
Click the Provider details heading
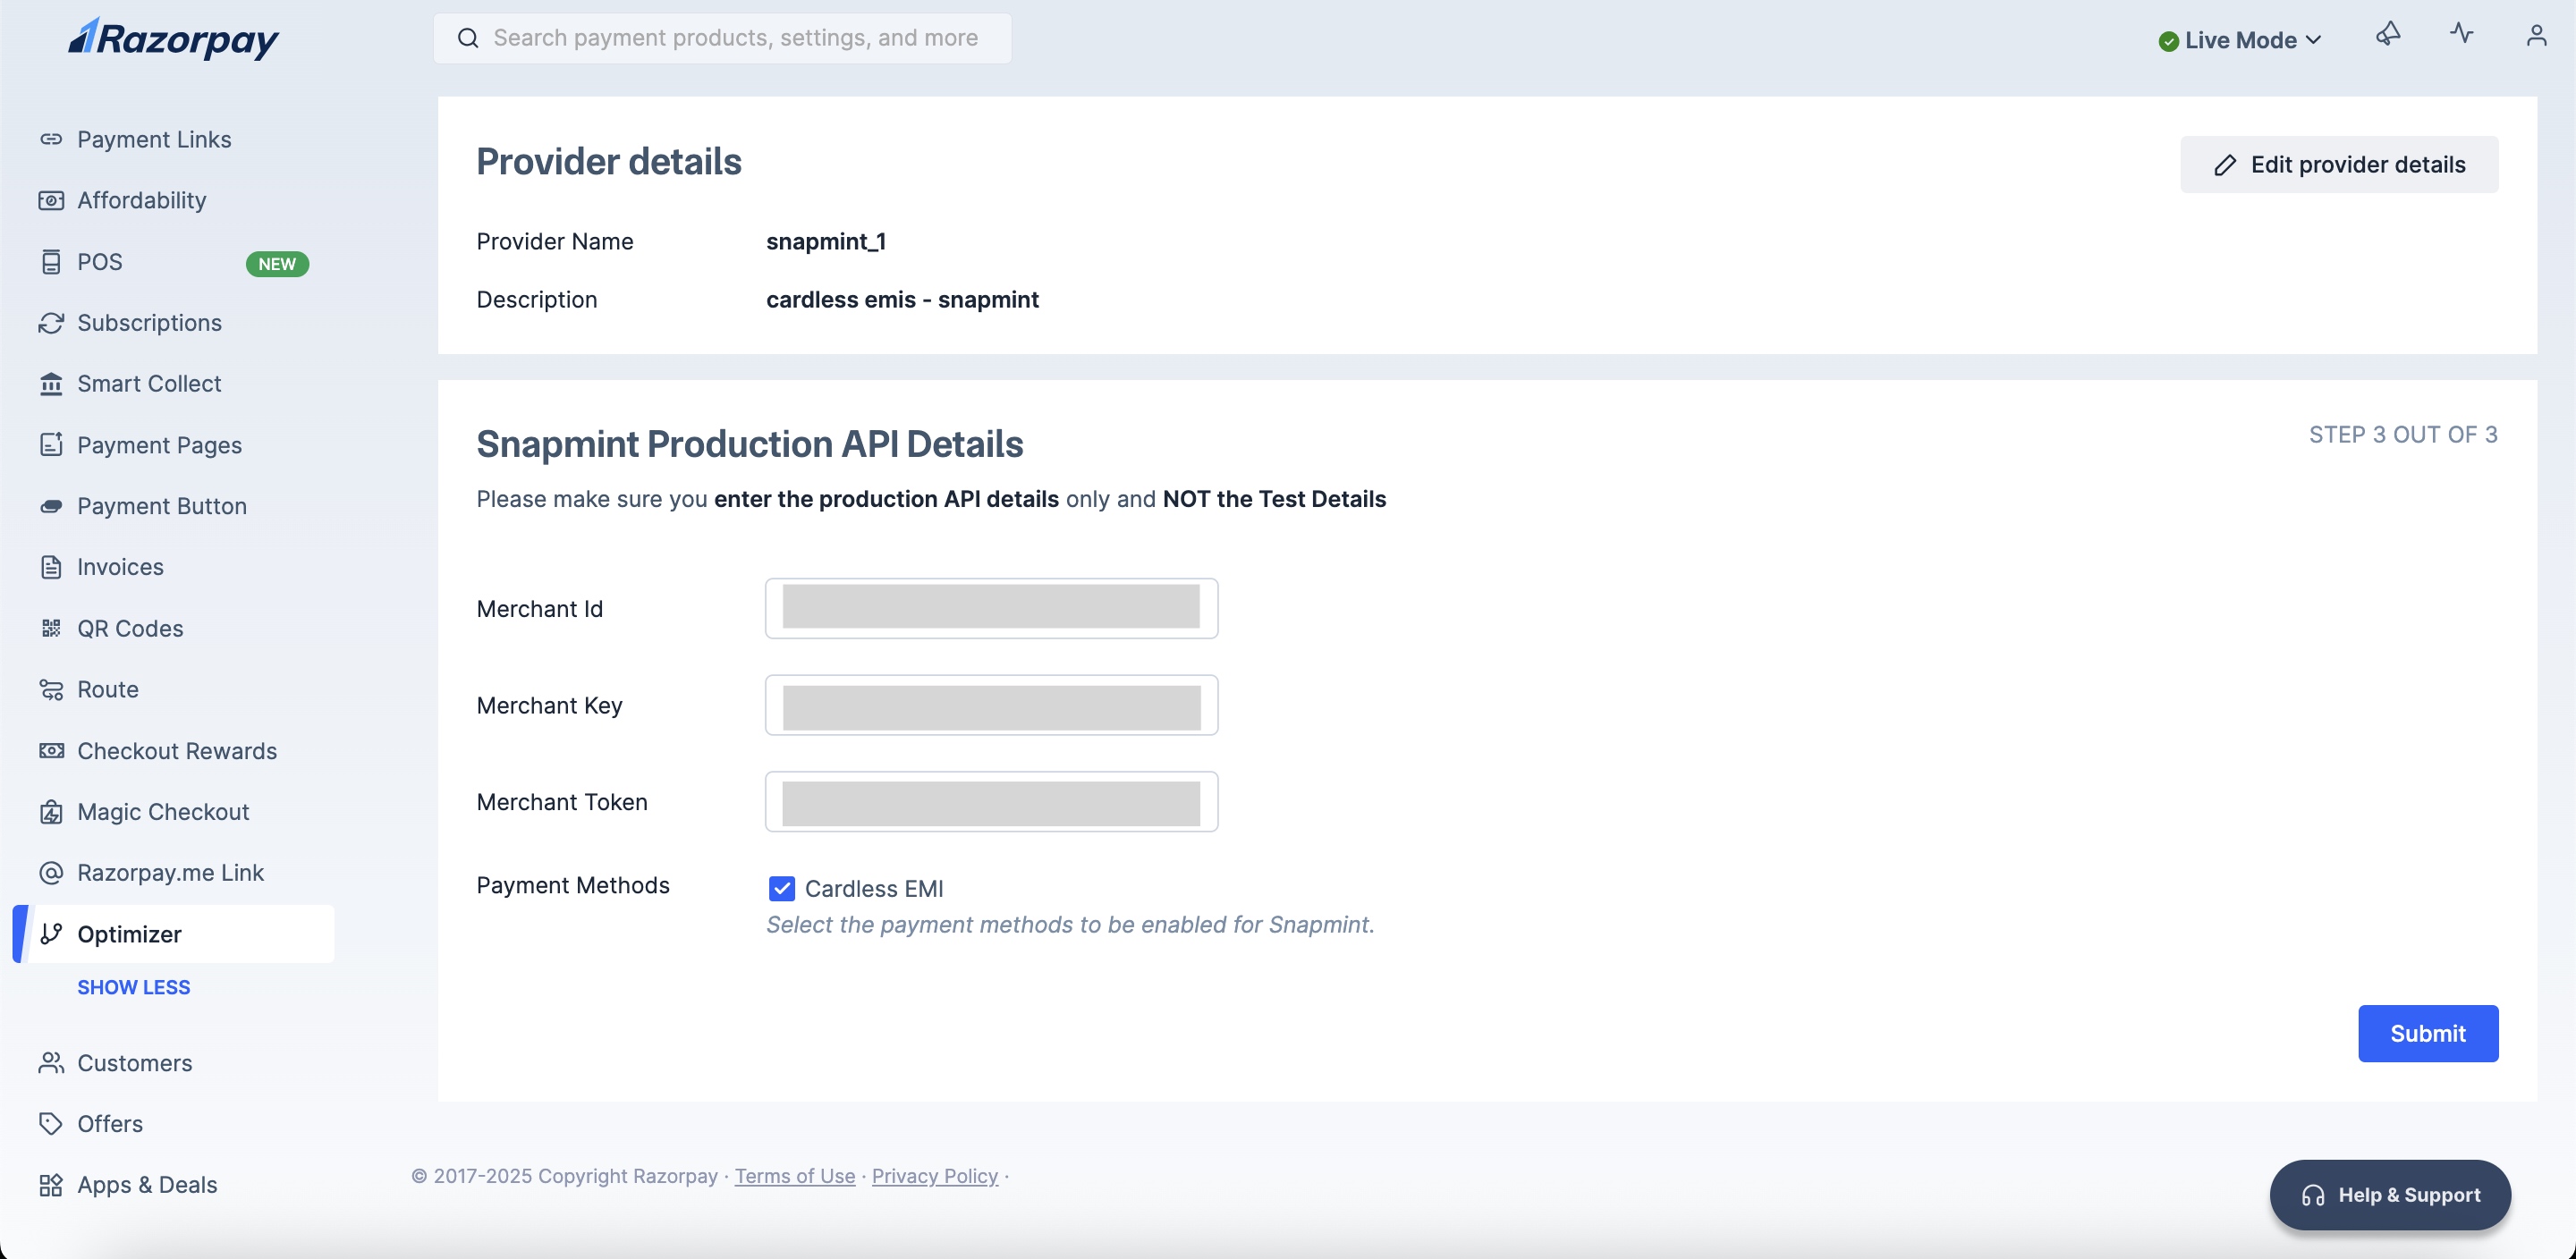pyautogui.click(x=609, y=162)
